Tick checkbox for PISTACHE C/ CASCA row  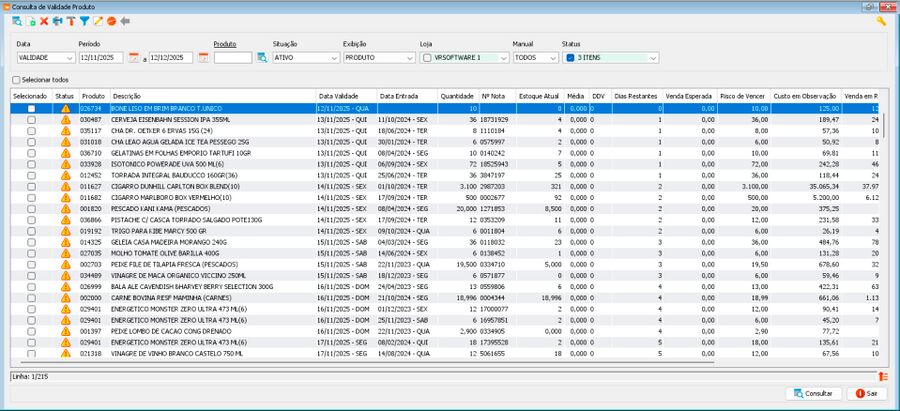(31, 220)
